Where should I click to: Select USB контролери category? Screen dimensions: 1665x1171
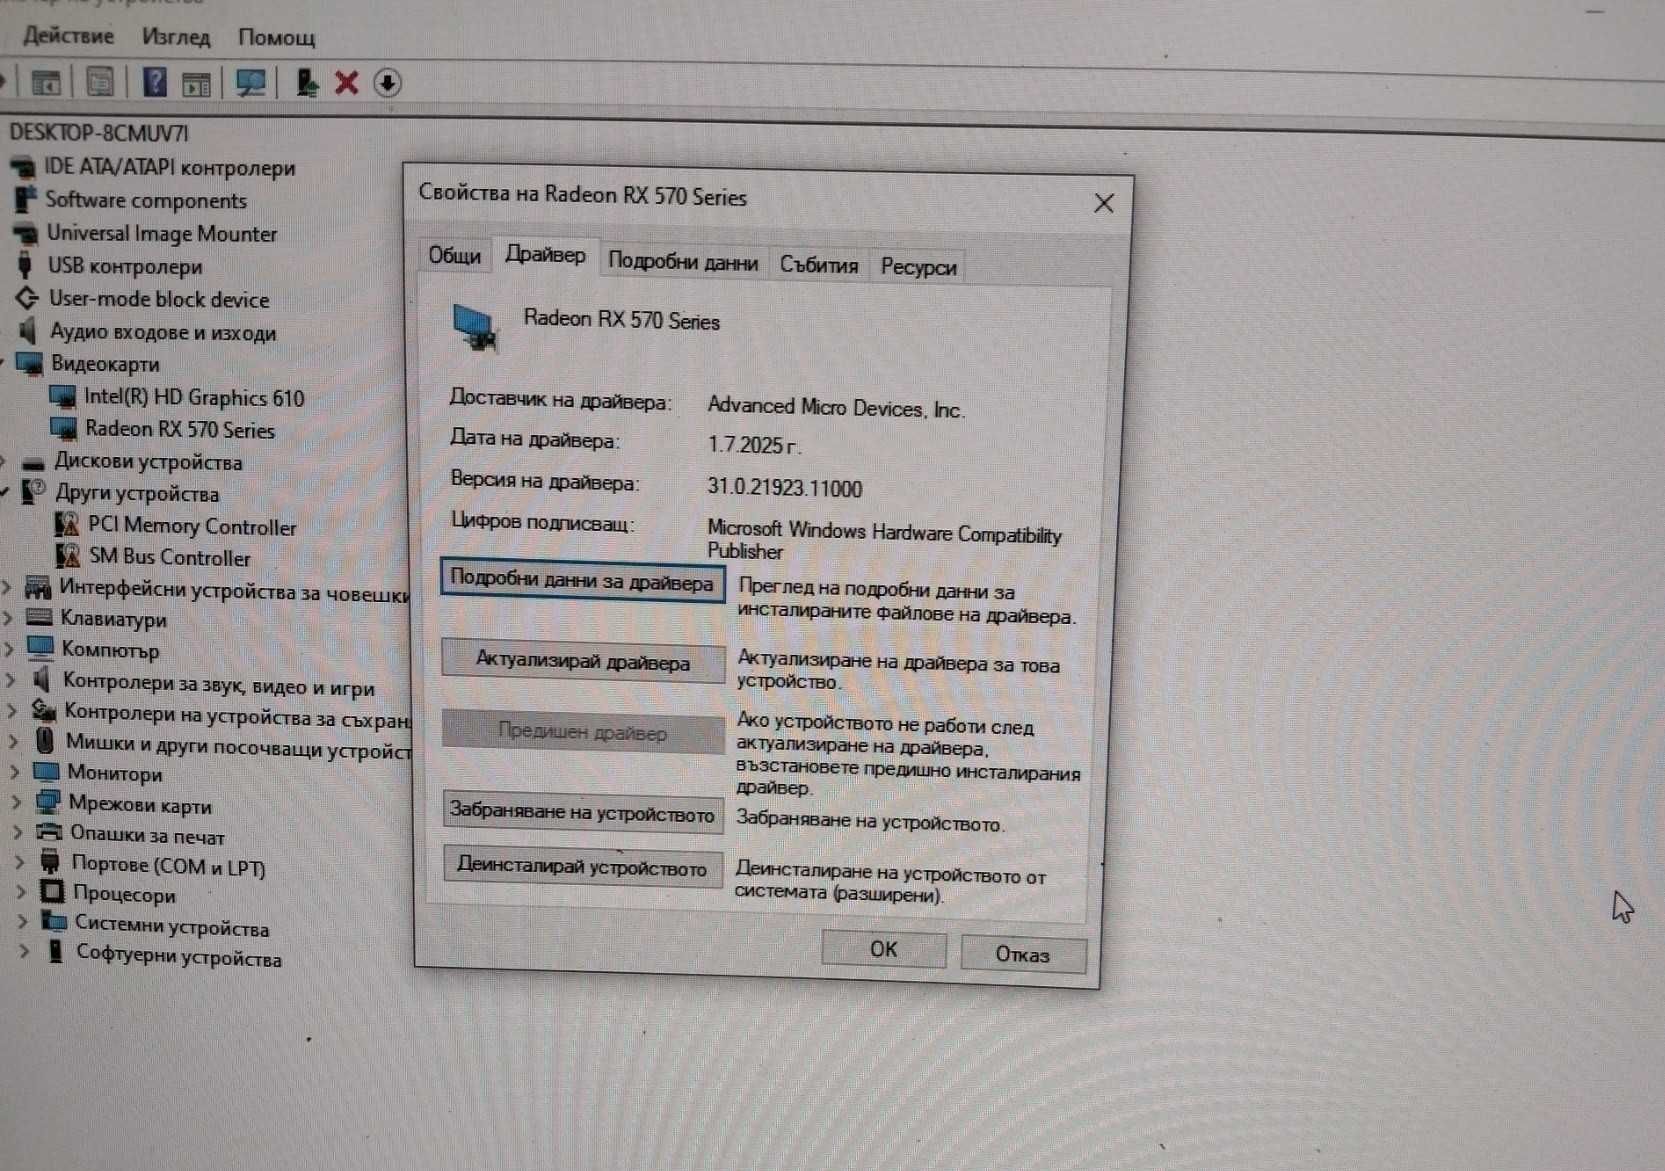(x=125, y=267)
